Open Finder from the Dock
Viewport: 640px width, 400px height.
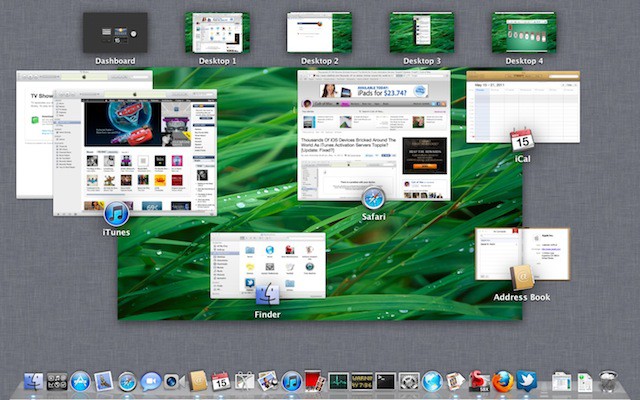point(33,382)
